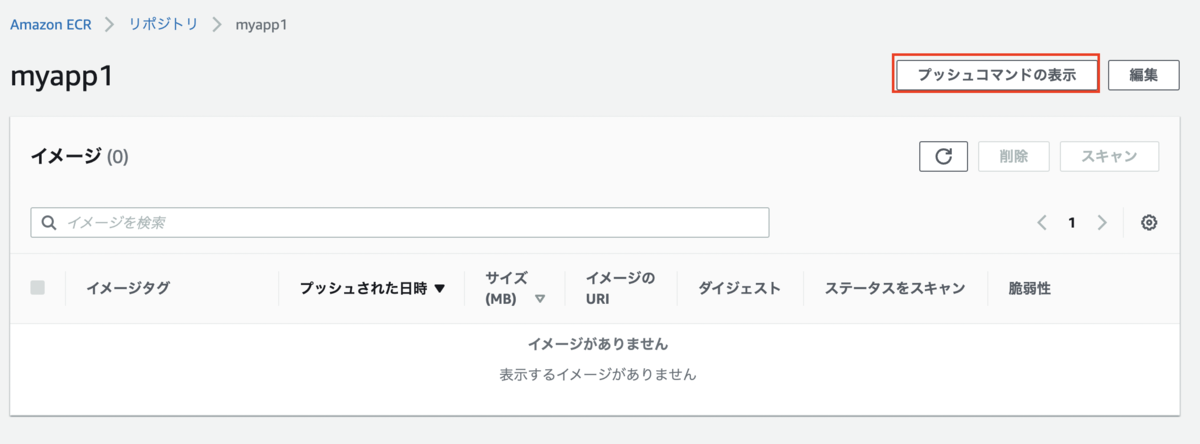Click the プッシュコマンドの表示 button
Screen dimensions: 1200x444
point(996,75)
